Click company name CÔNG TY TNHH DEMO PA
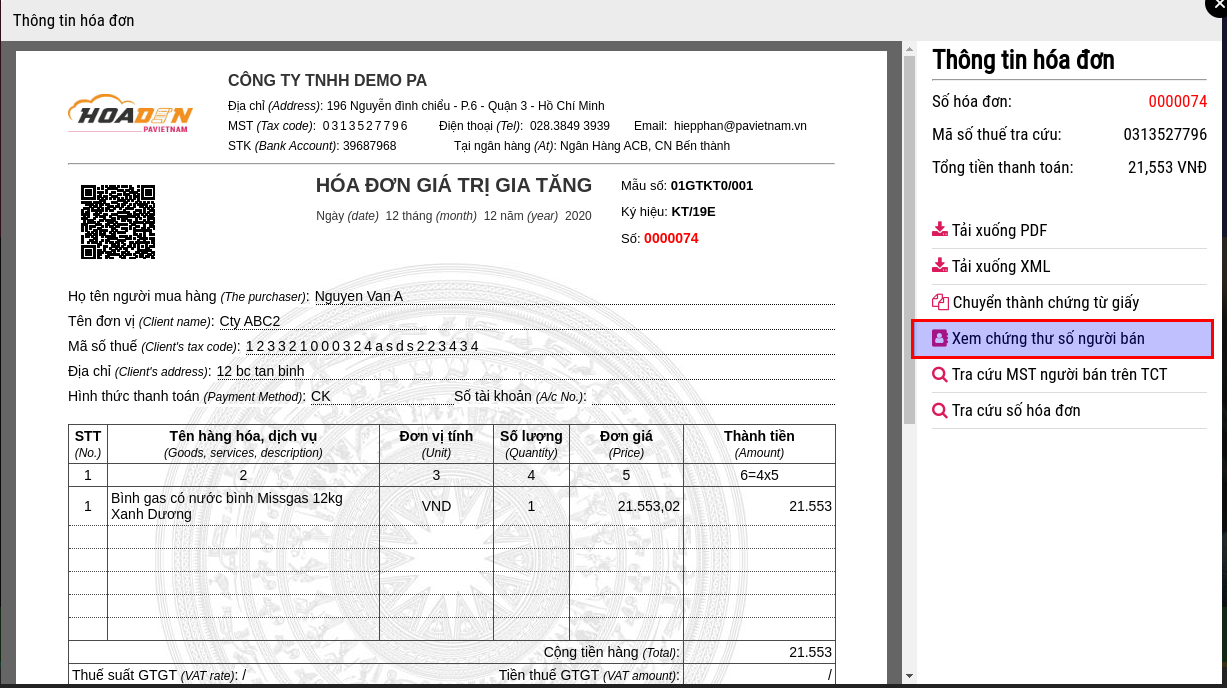This screenshot has width=1227, height=688. pyautogui.click(x=327, y=81)
